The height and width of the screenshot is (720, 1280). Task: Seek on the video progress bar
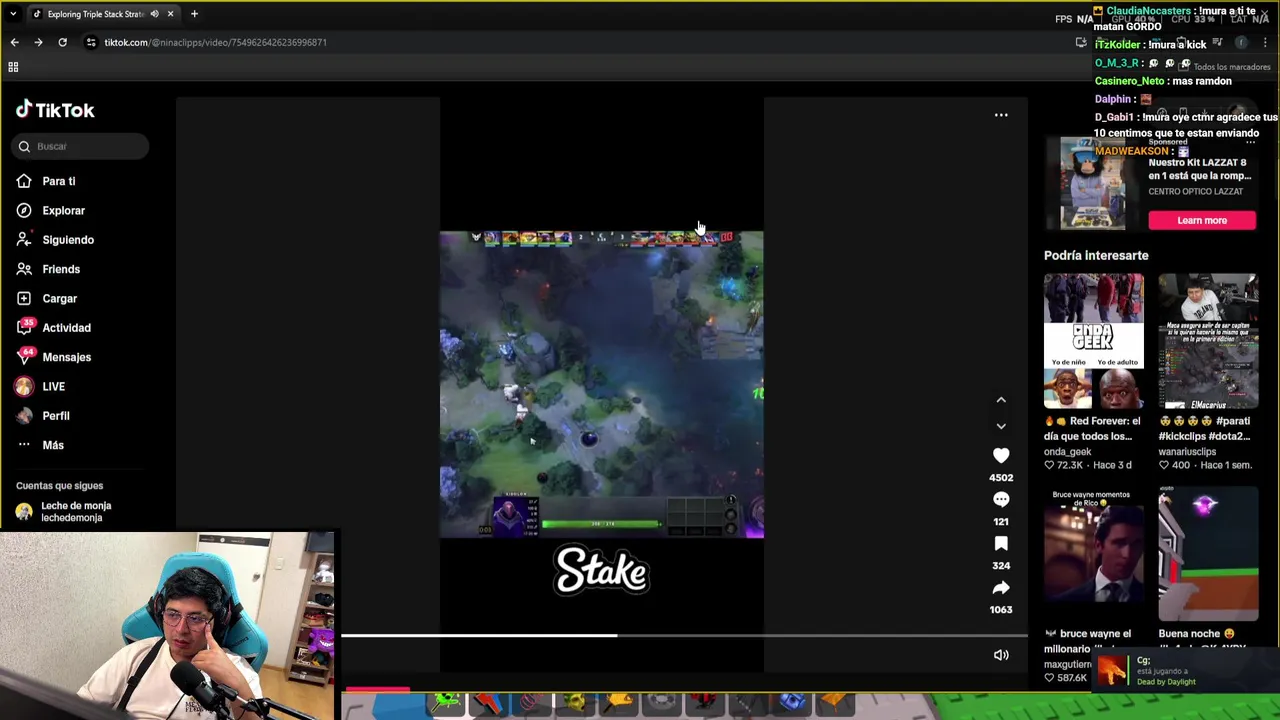(x=684, y=635)
